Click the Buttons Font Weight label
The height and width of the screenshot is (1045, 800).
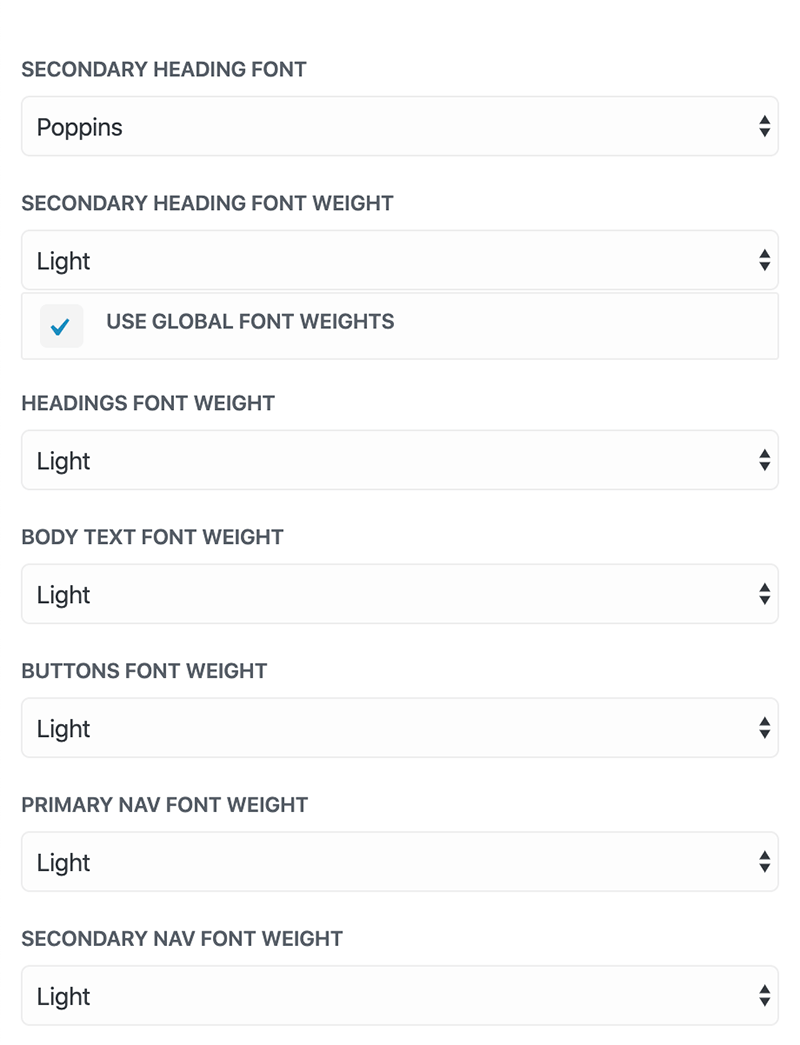[144, 670]
